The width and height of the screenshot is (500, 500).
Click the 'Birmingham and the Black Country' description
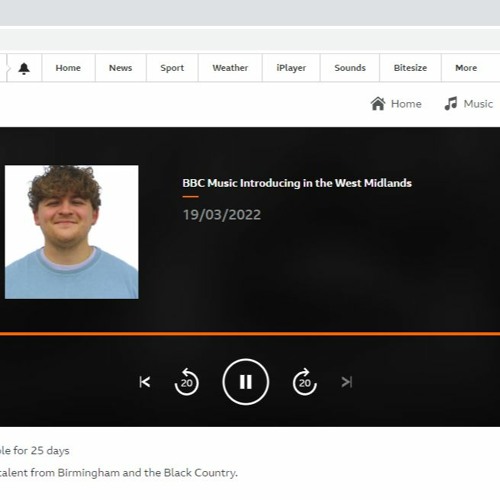(x=147, y=473)
